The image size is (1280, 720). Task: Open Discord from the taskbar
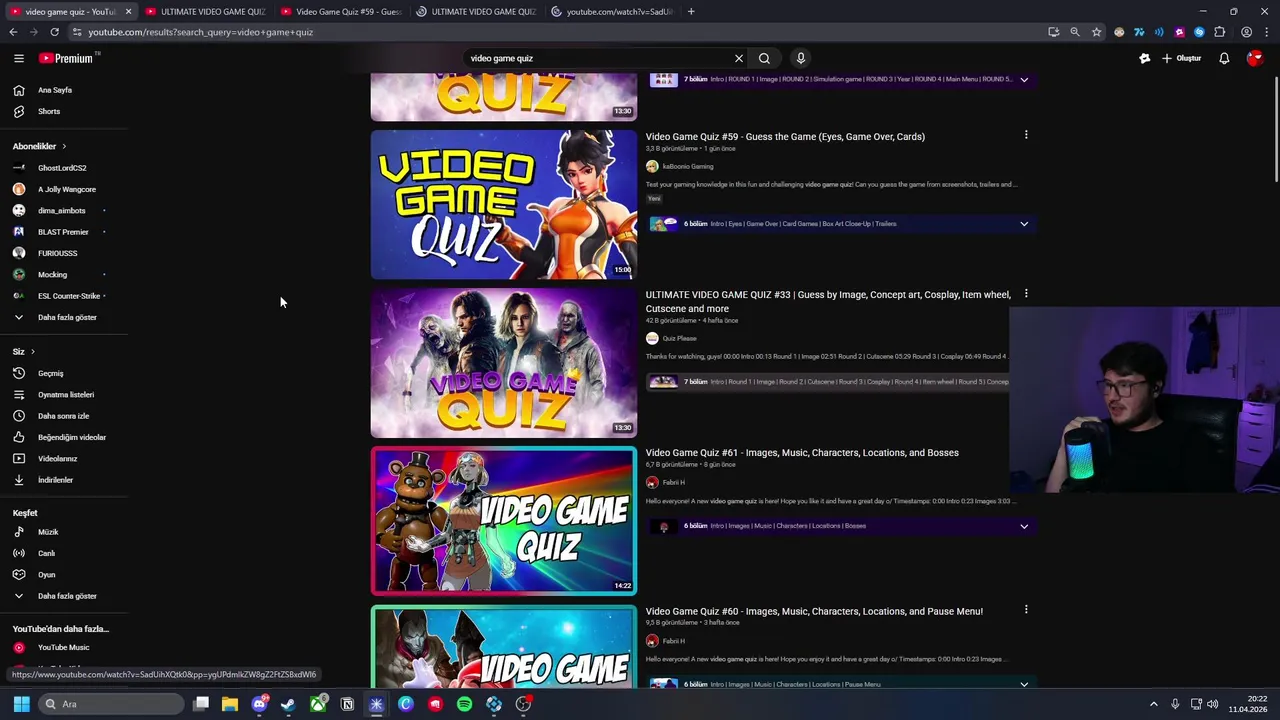click(x=259, y=704)
